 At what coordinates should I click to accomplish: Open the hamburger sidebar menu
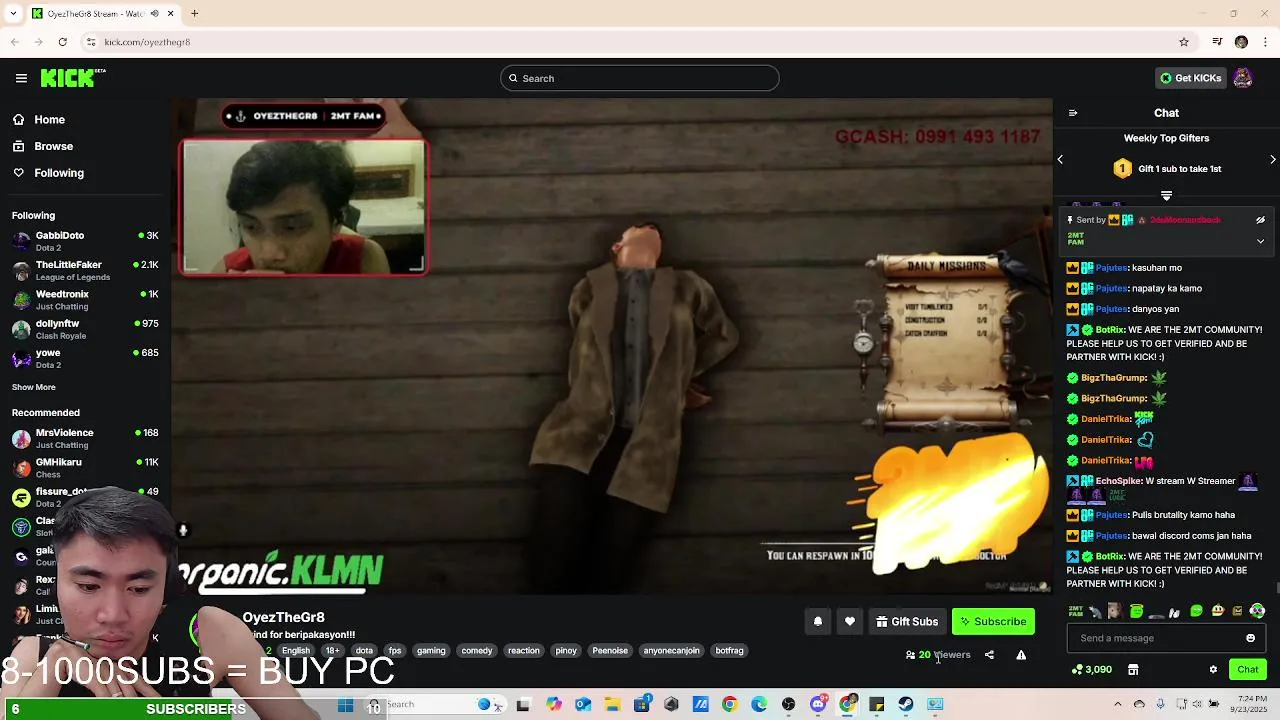coord(21,78)
